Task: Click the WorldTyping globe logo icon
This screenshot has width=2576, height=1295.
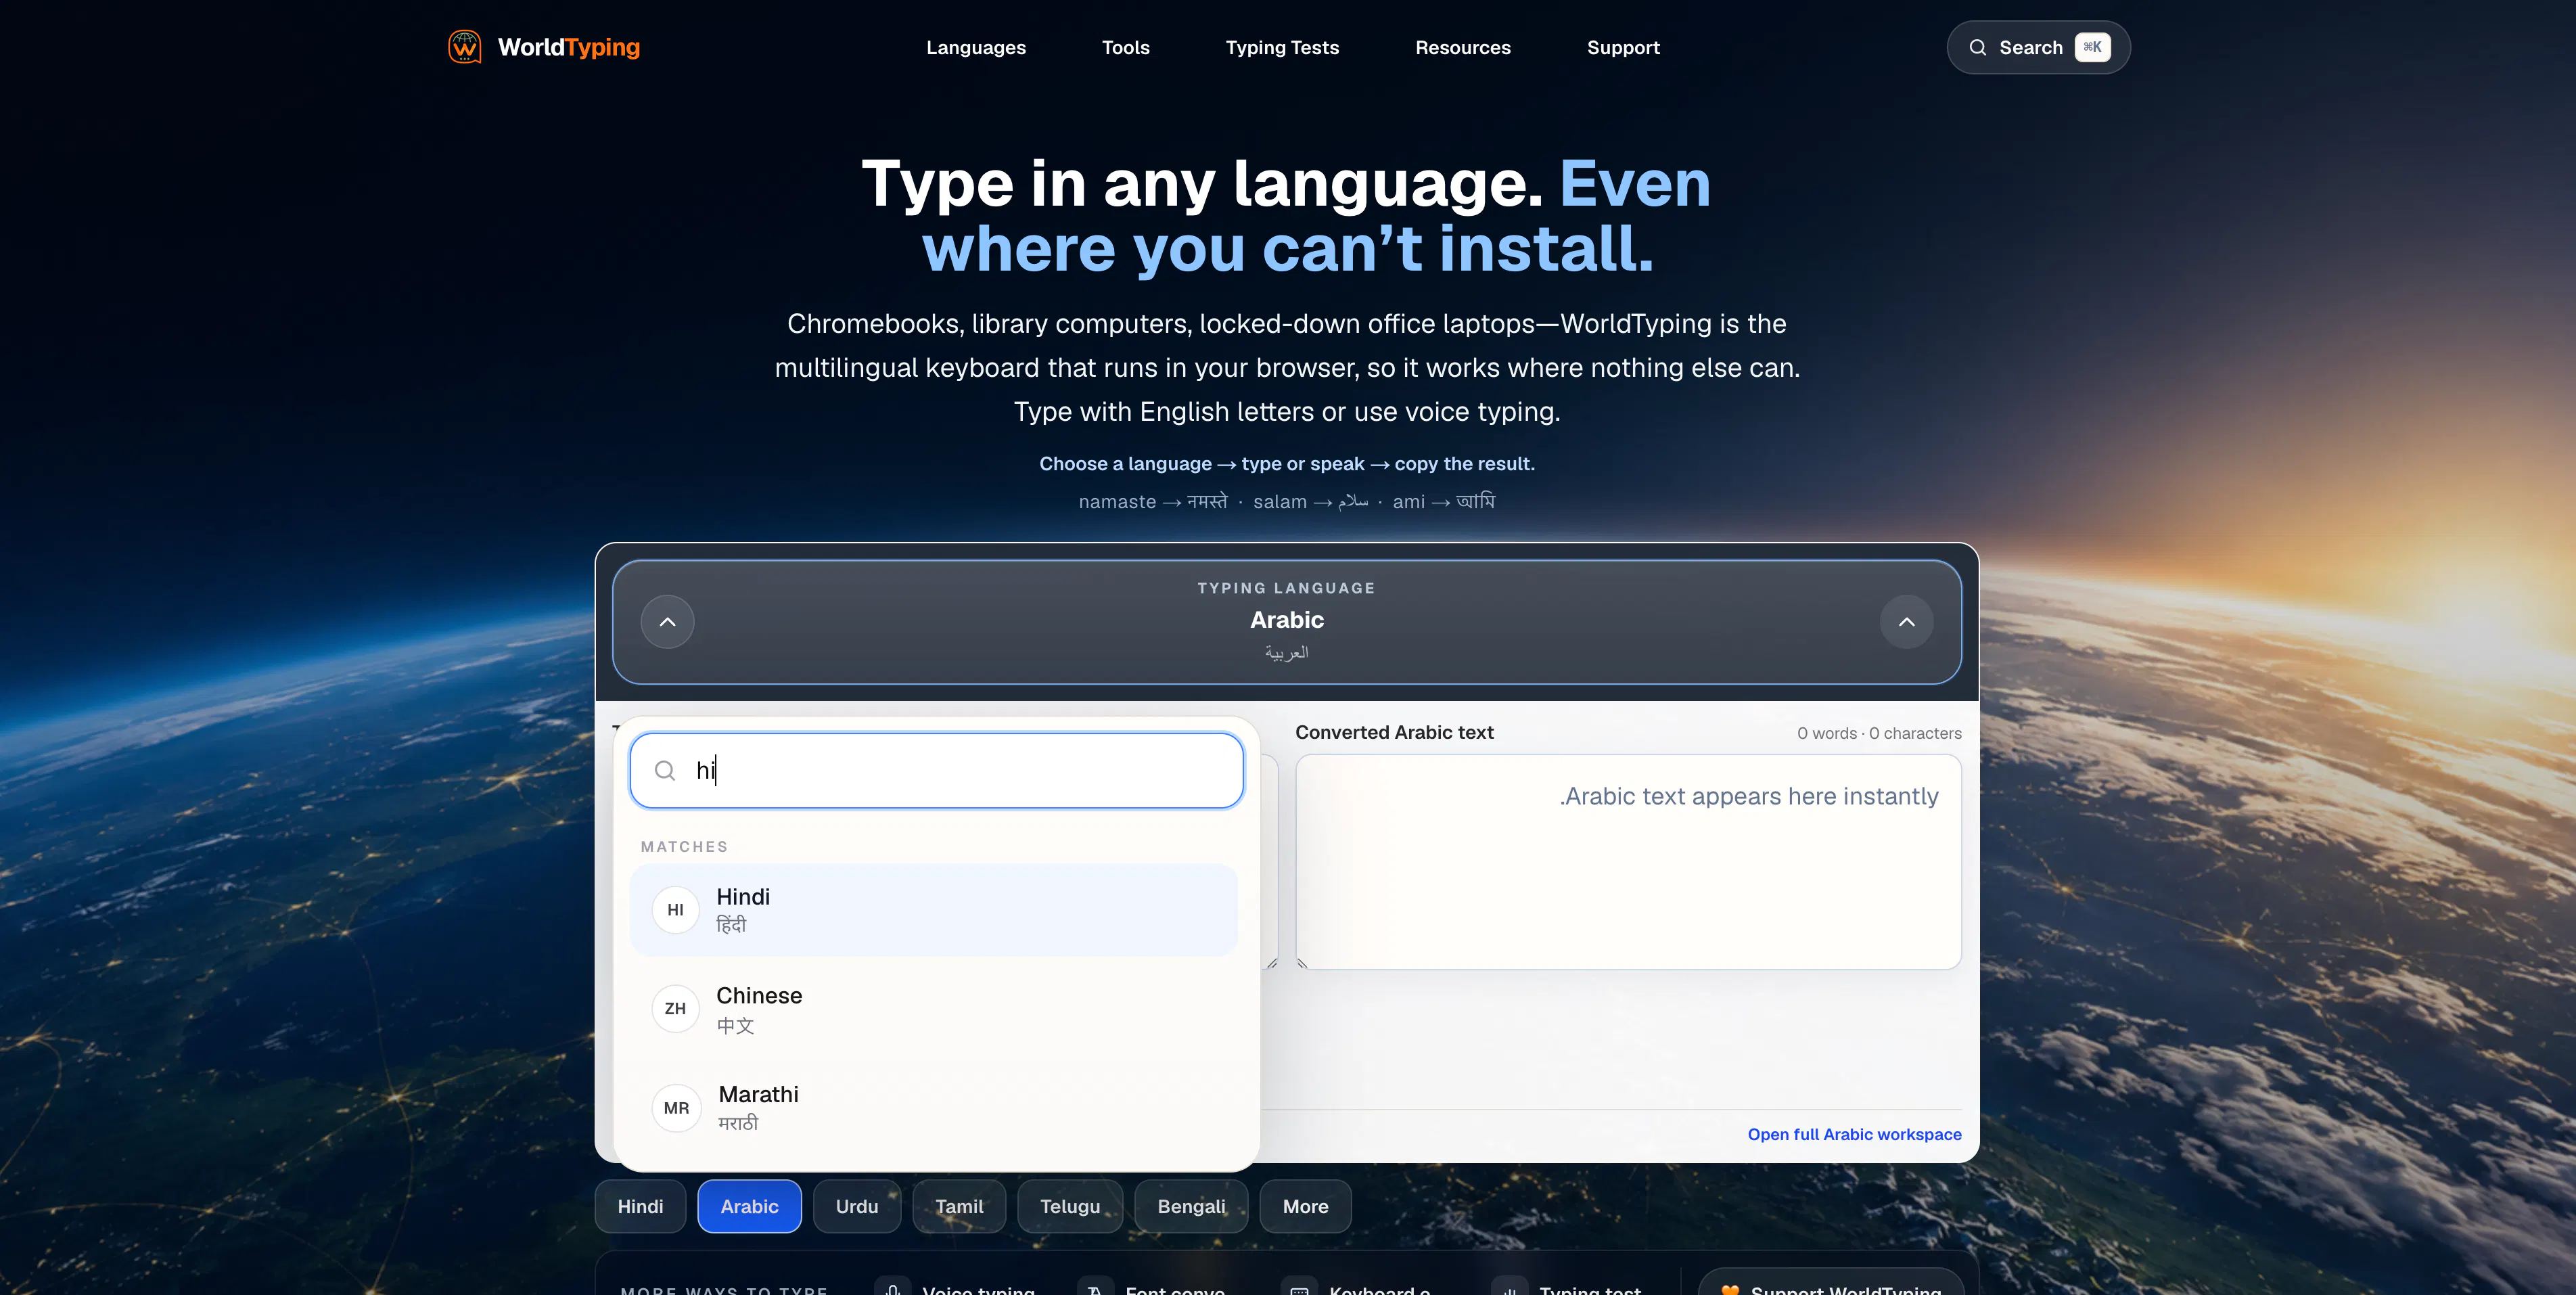Action: coord(464,47)
